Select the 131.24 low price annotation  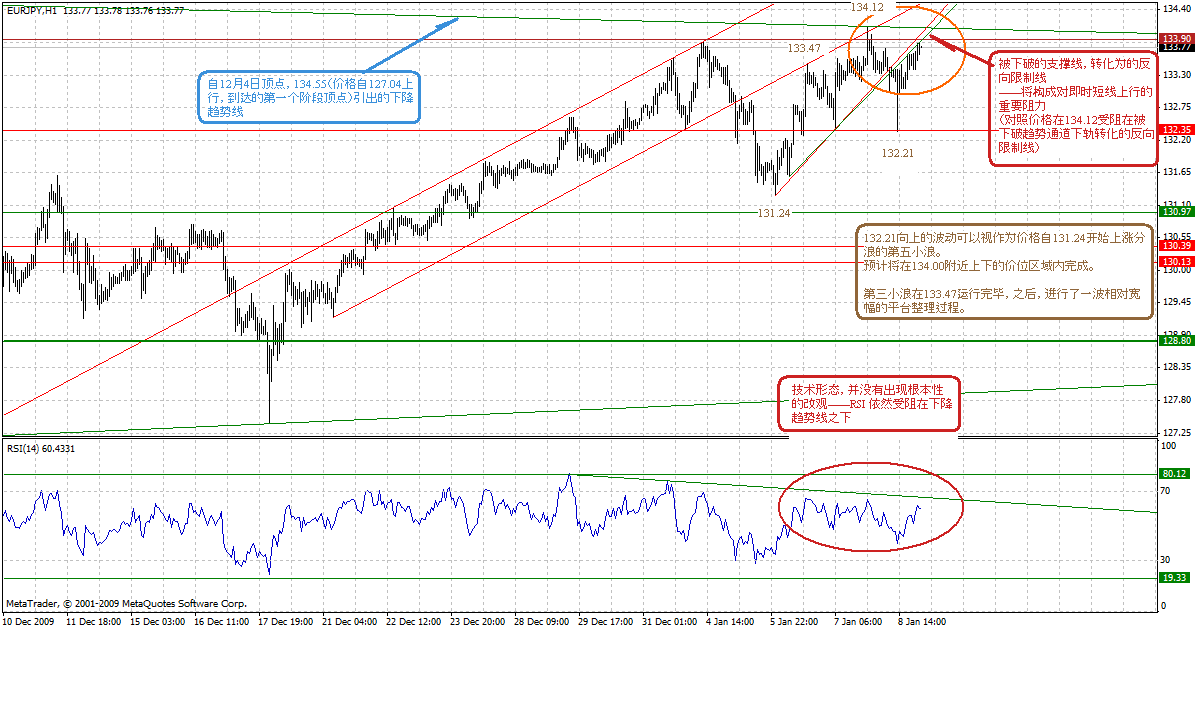(774, 213)
